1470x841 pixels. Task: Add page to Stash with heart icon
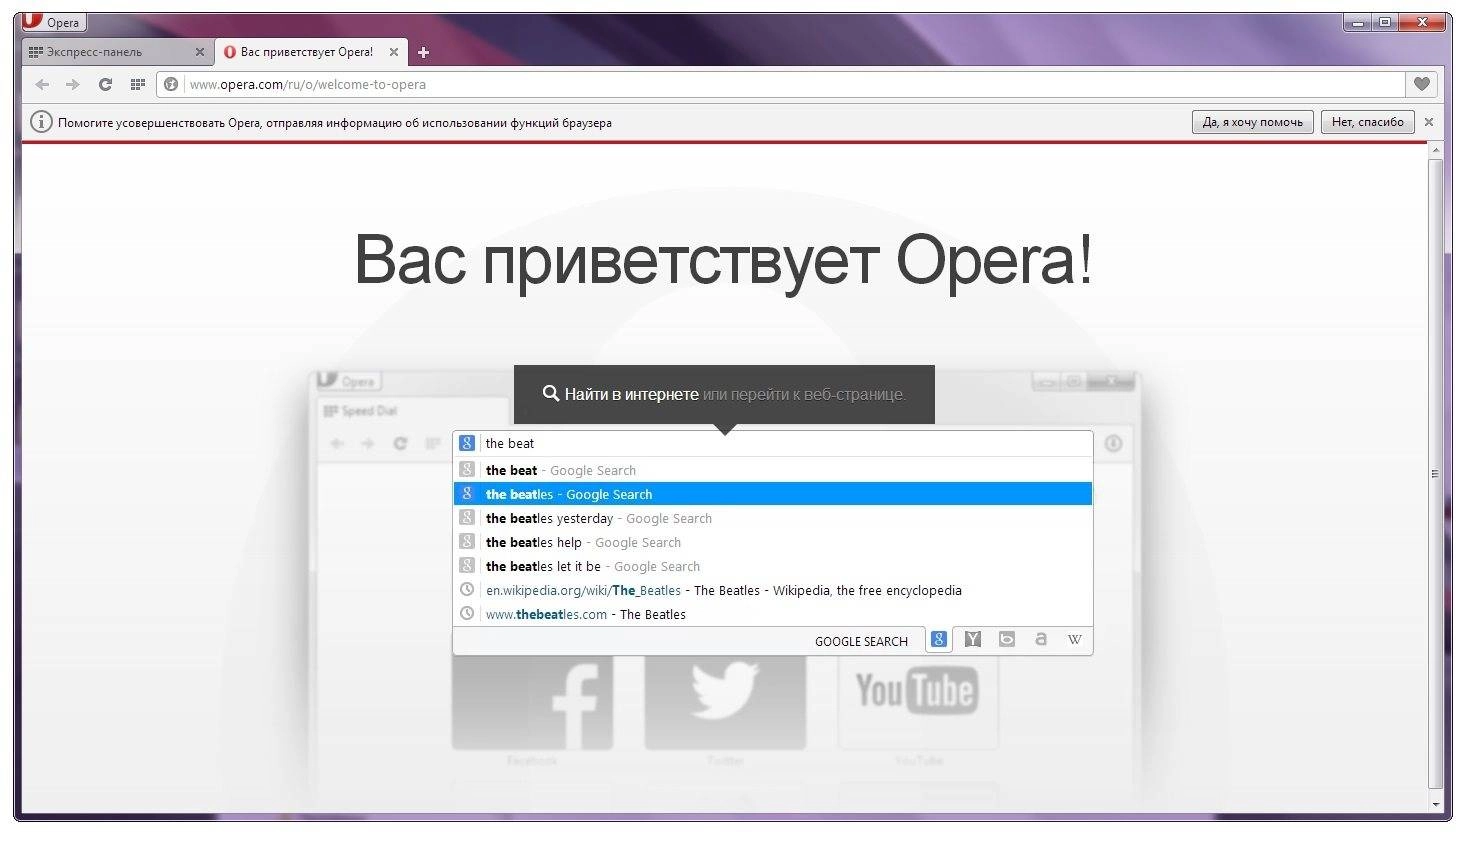[1421, 85]
